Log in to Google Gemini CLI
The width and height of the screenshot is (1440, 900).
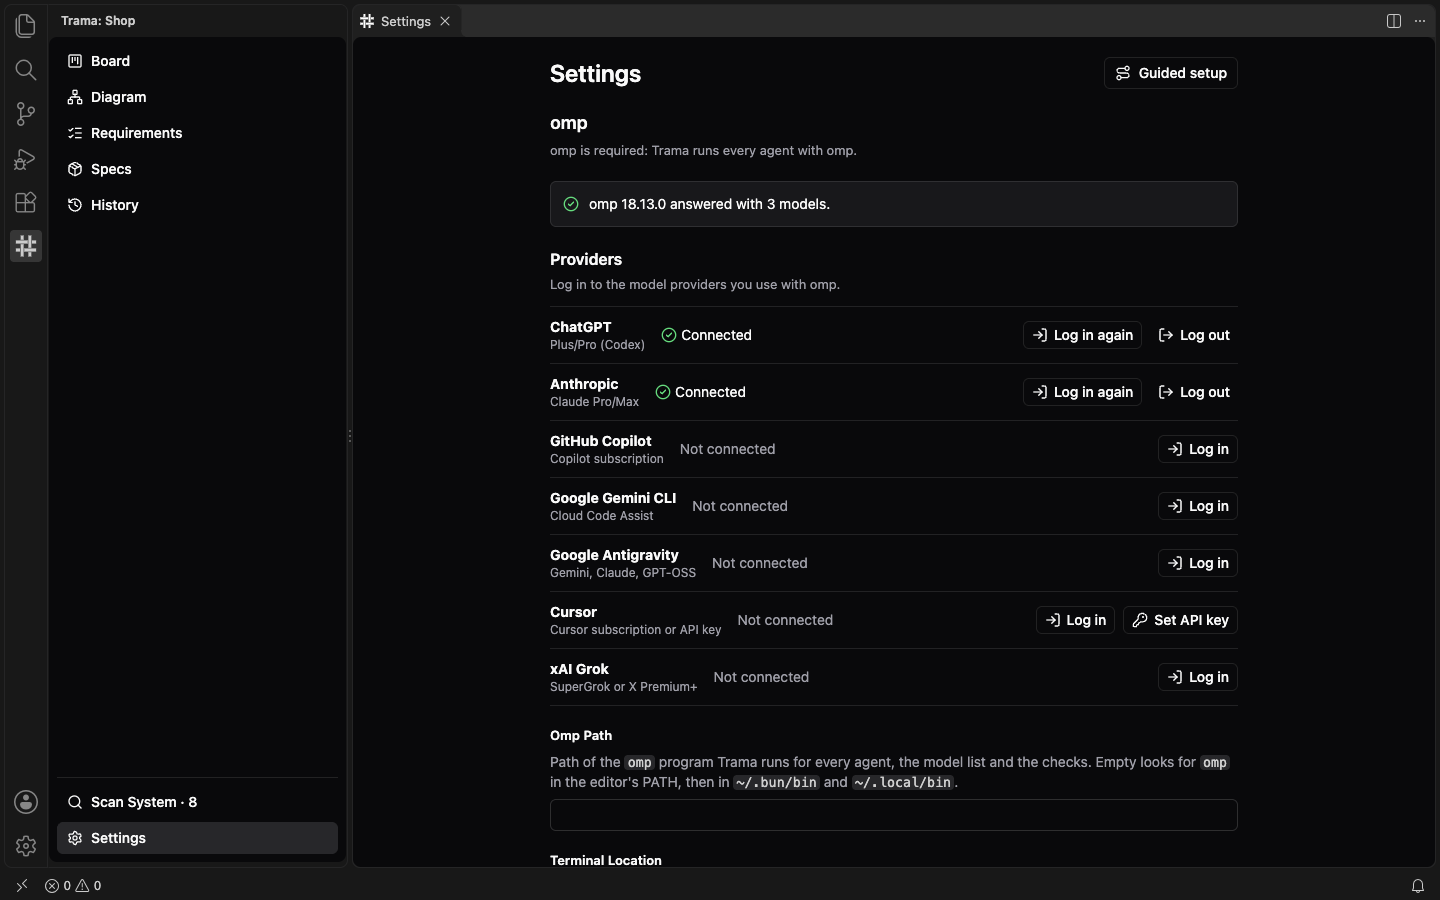coord(1198,506)
